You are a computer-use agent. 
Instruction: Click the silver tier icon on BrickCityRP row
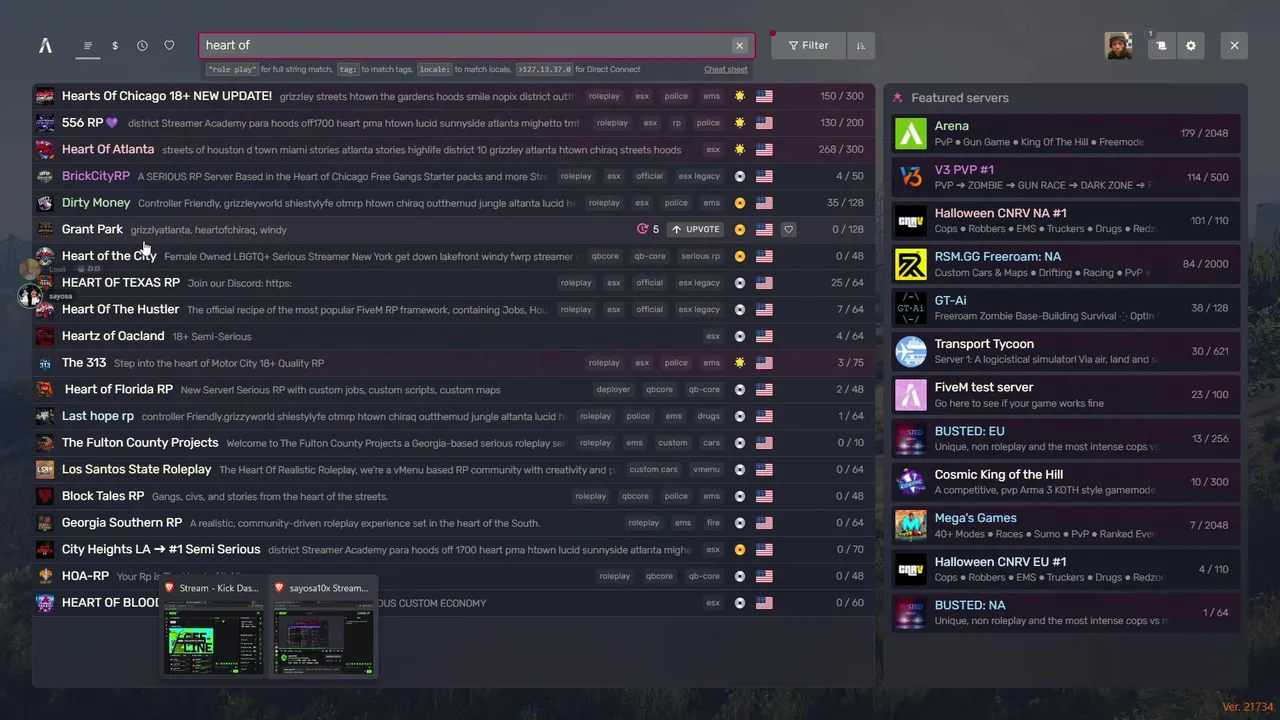(739, 176)
